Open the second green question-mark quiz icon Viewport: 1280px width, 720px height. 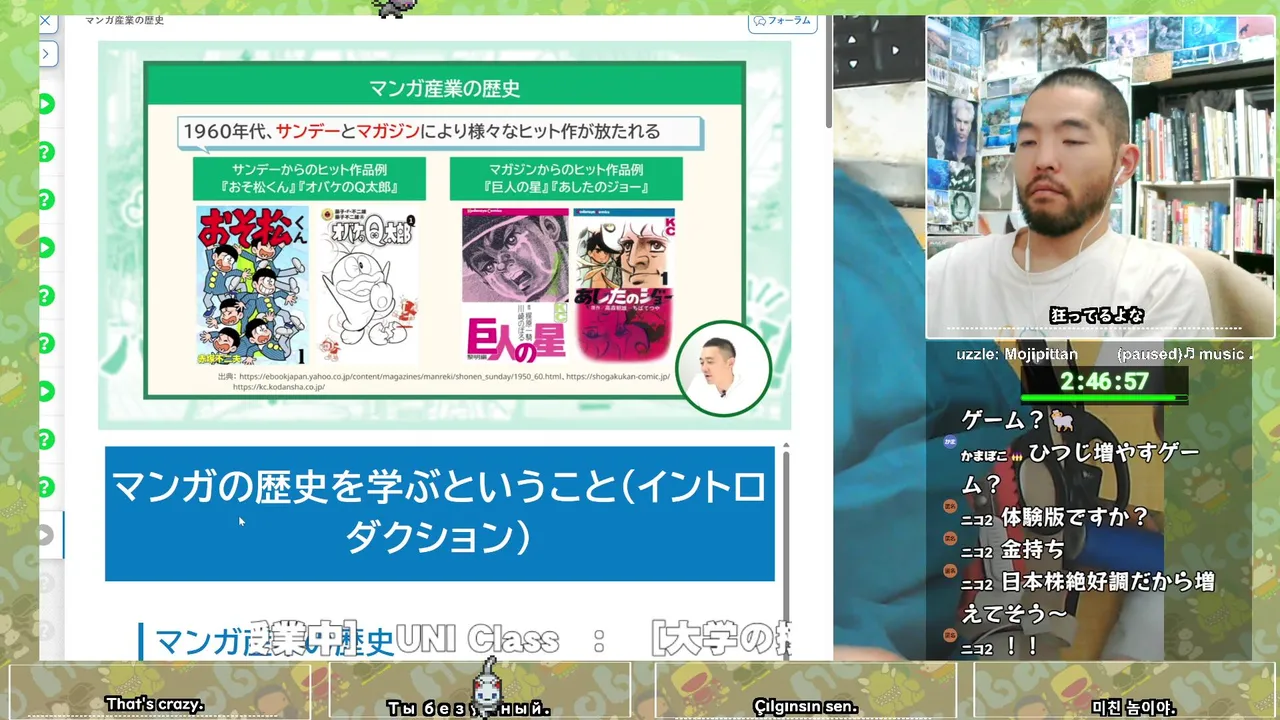coord(45,200)
